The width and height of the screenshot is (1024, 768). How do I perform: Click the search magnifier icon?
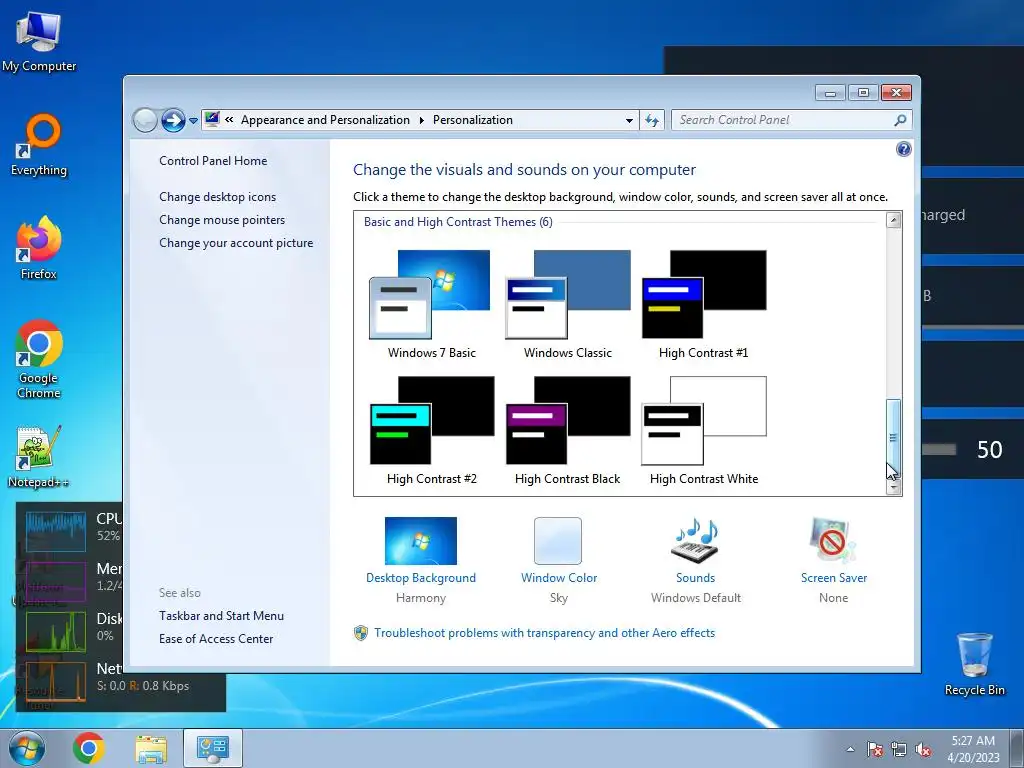[x=900, y=120]
